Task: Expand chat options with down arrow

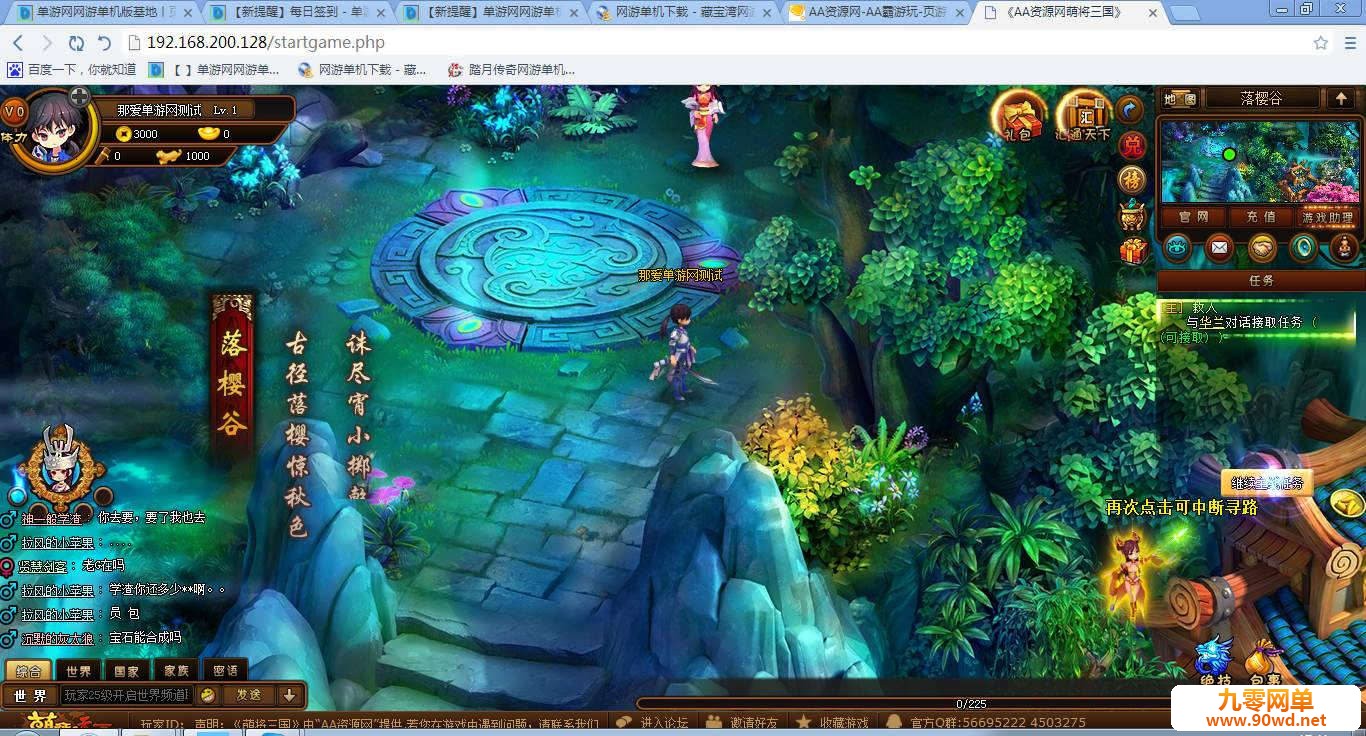Action: point(290,695)
